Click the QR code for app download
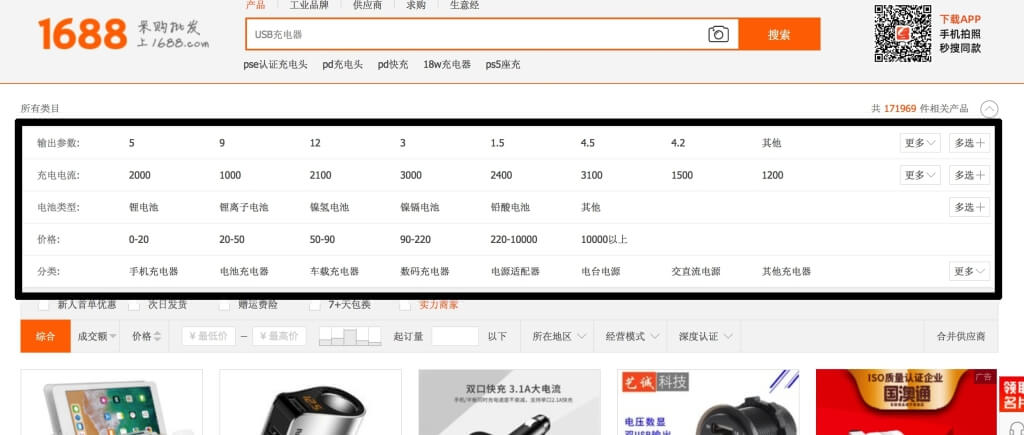1024x435 pixels. (903, 33)
